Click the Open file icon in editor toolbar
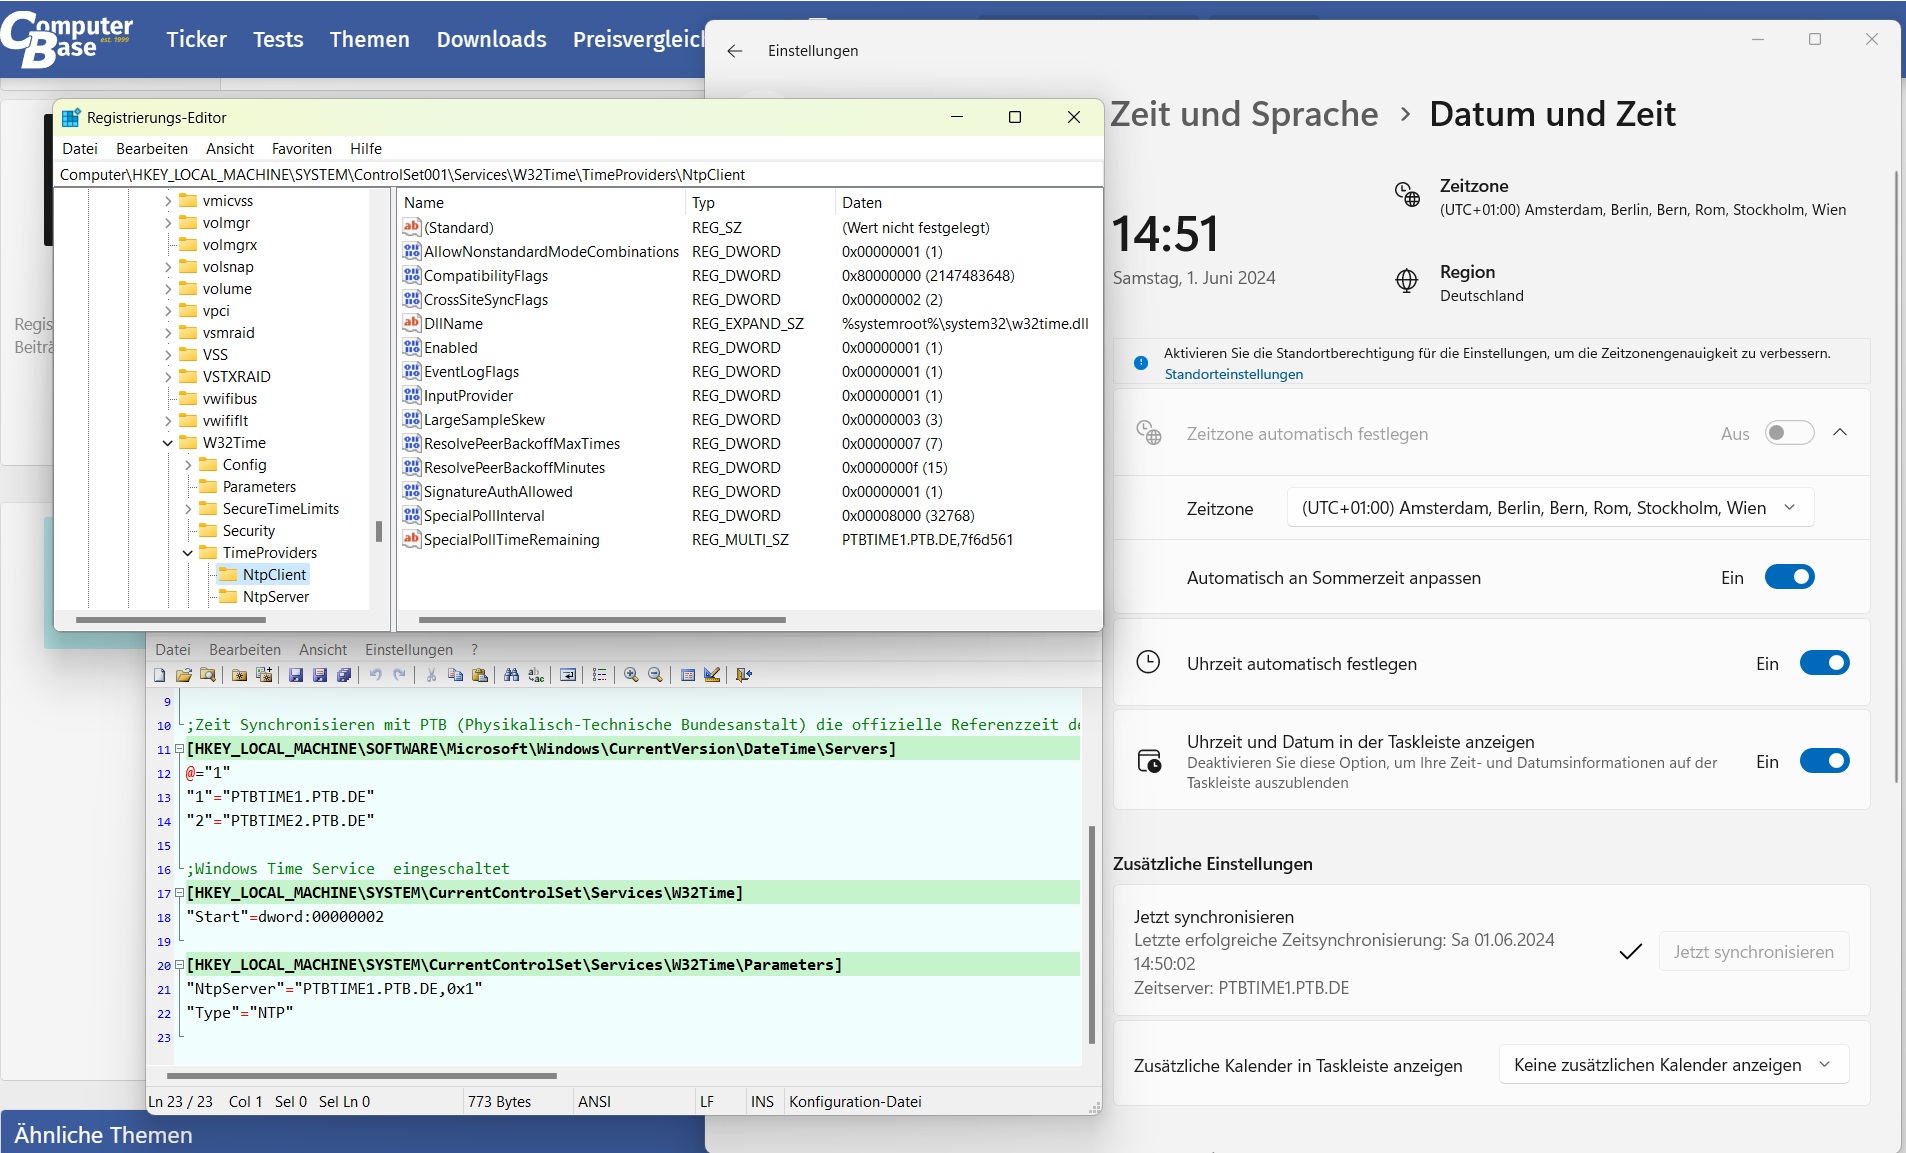1906x1153 pixels. [184, 675]
